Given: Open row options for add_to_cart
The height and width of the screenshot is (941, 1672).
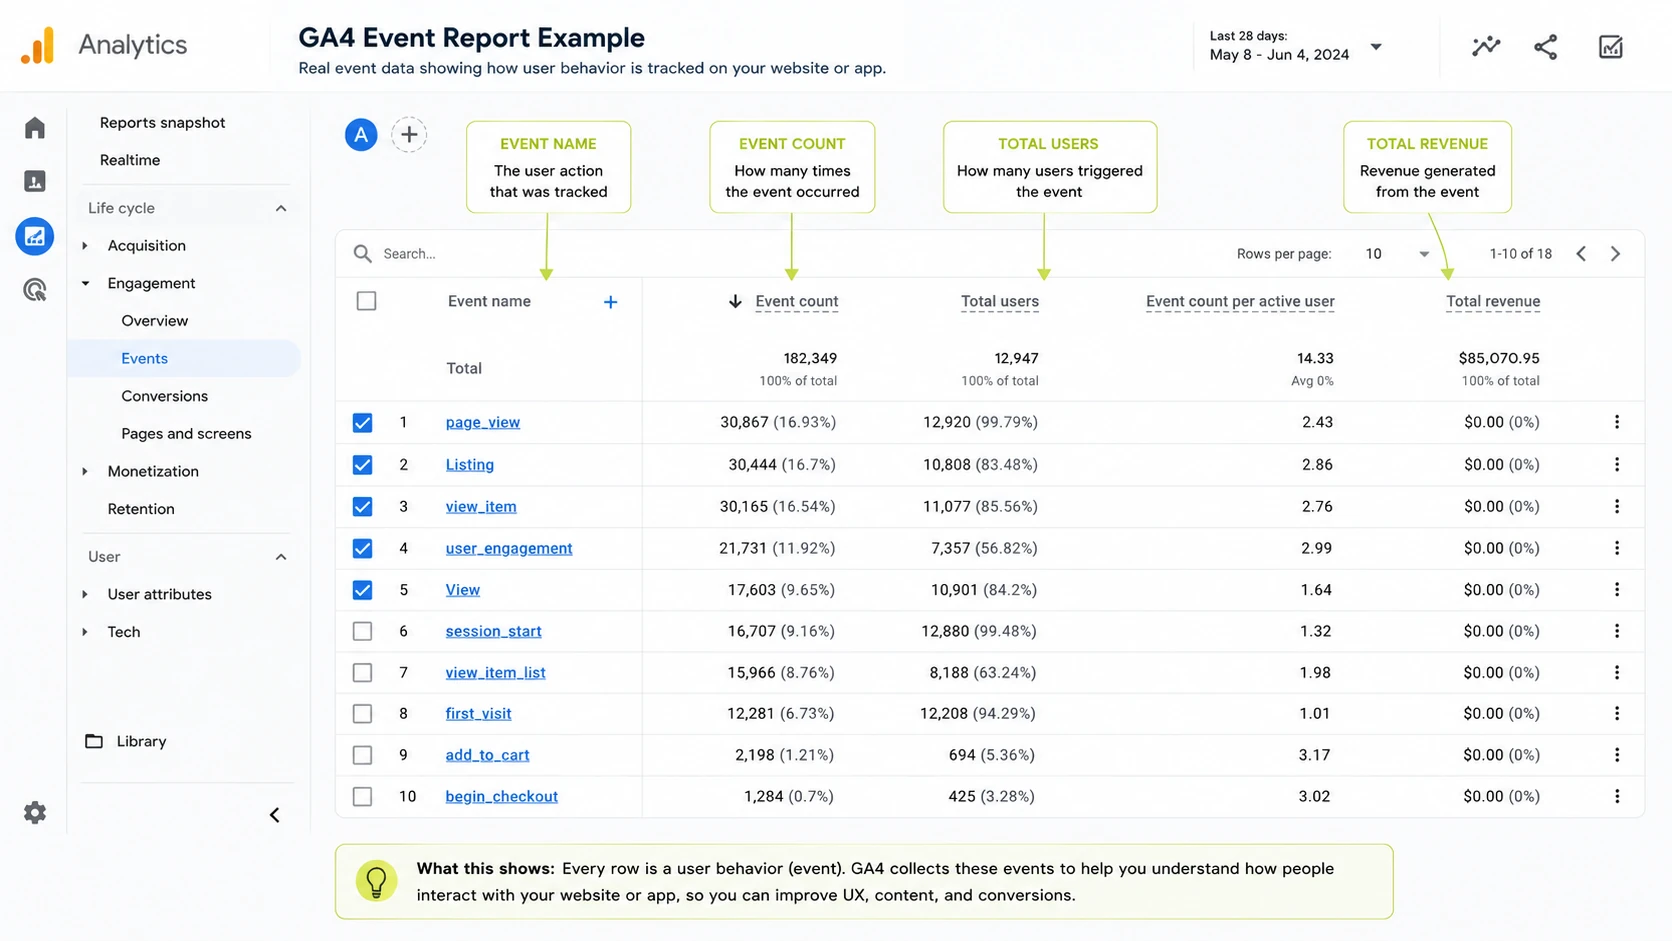Looking at the screenshot, I should [x=1617, y=755].
